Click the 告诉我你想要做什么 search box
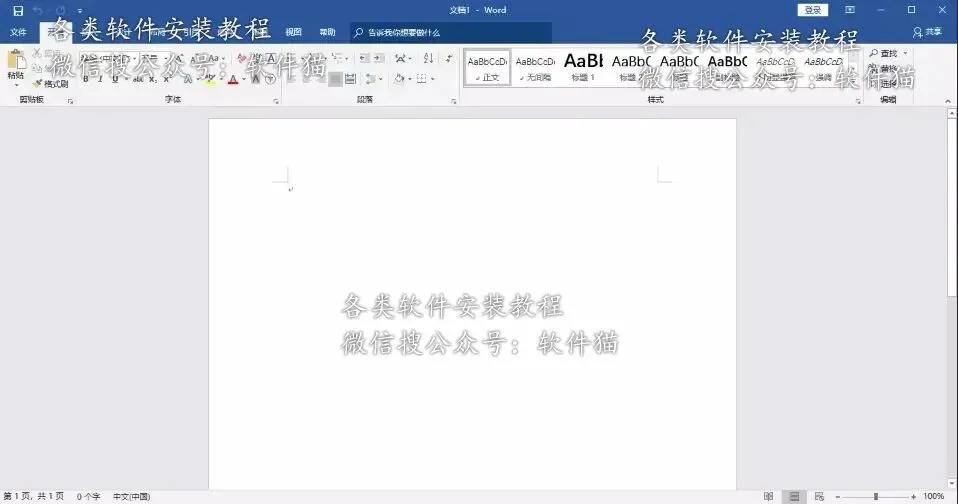Image resolution: width=958 pixels, height=504 pixels. click(452, 32)
